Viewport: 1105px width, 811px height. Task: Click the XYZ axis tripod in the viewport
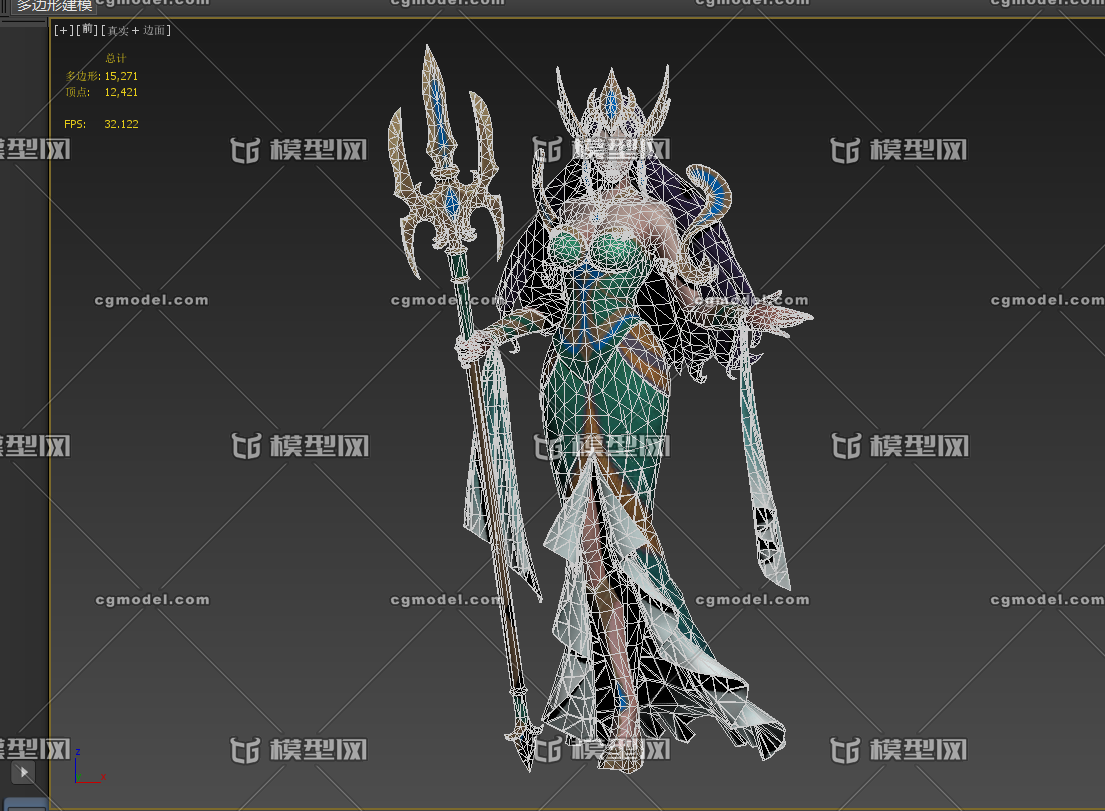[89, 767]
